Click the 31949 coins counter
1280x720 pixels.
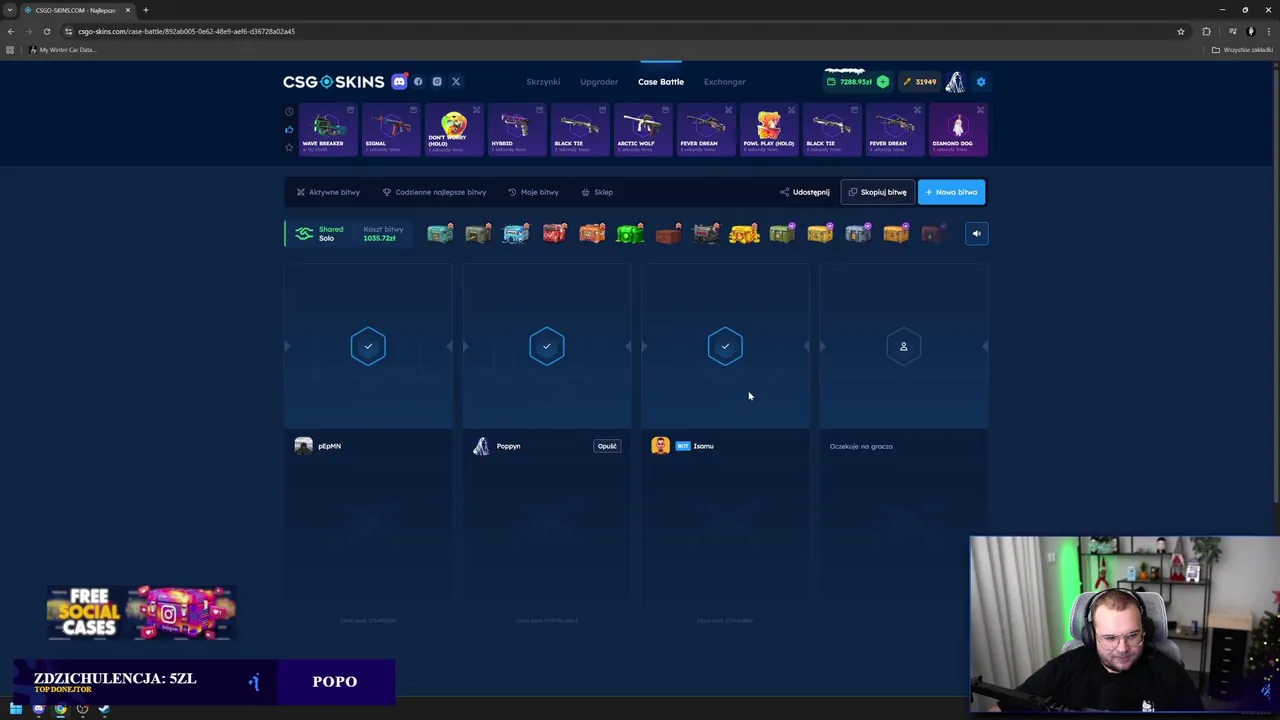tap(919, 82)
